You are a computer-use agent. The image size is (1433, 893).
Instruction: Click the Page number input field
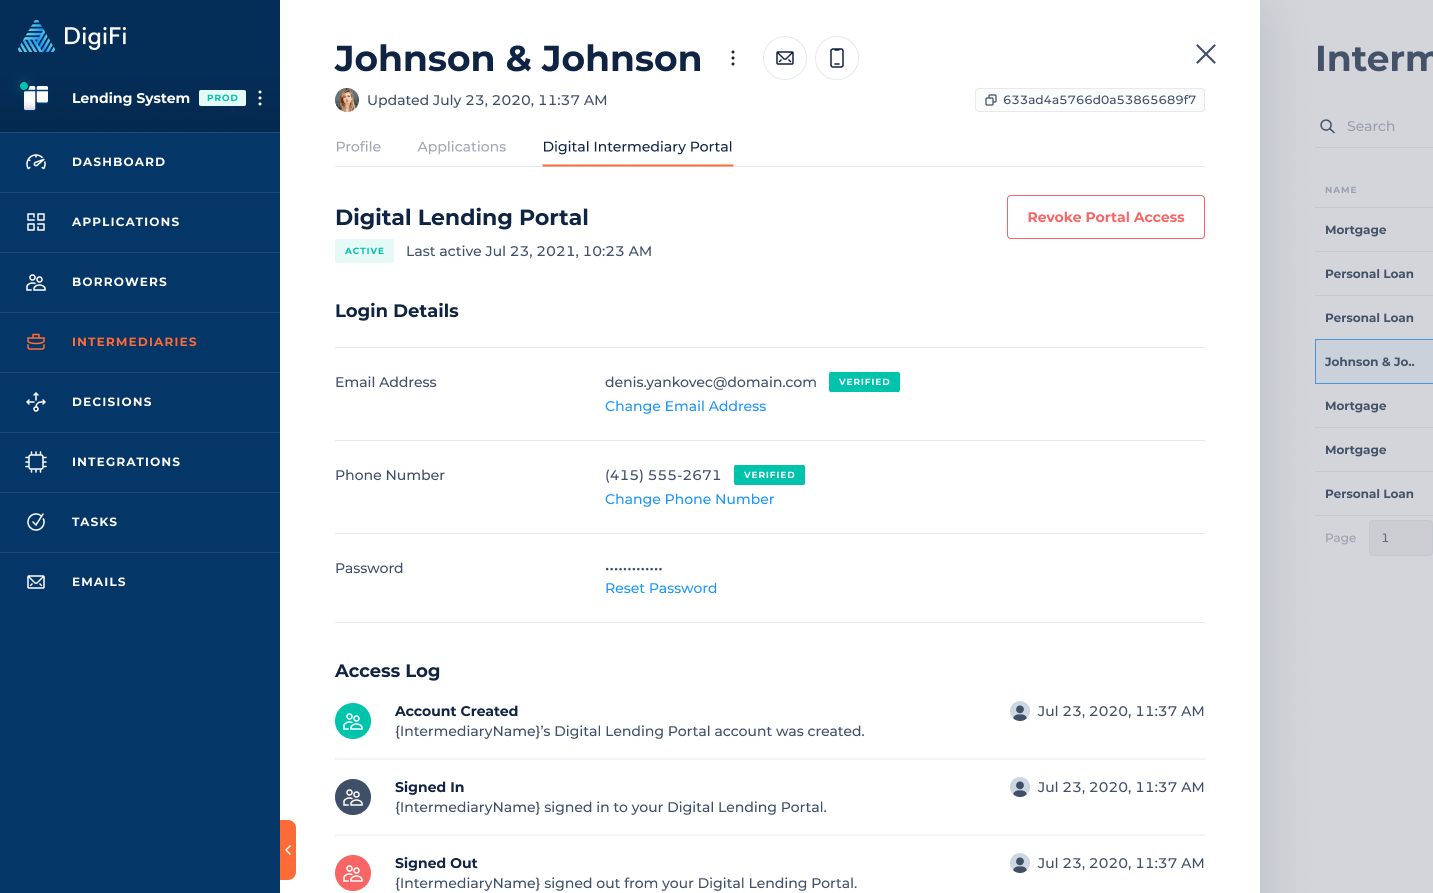click(1401, 538)
